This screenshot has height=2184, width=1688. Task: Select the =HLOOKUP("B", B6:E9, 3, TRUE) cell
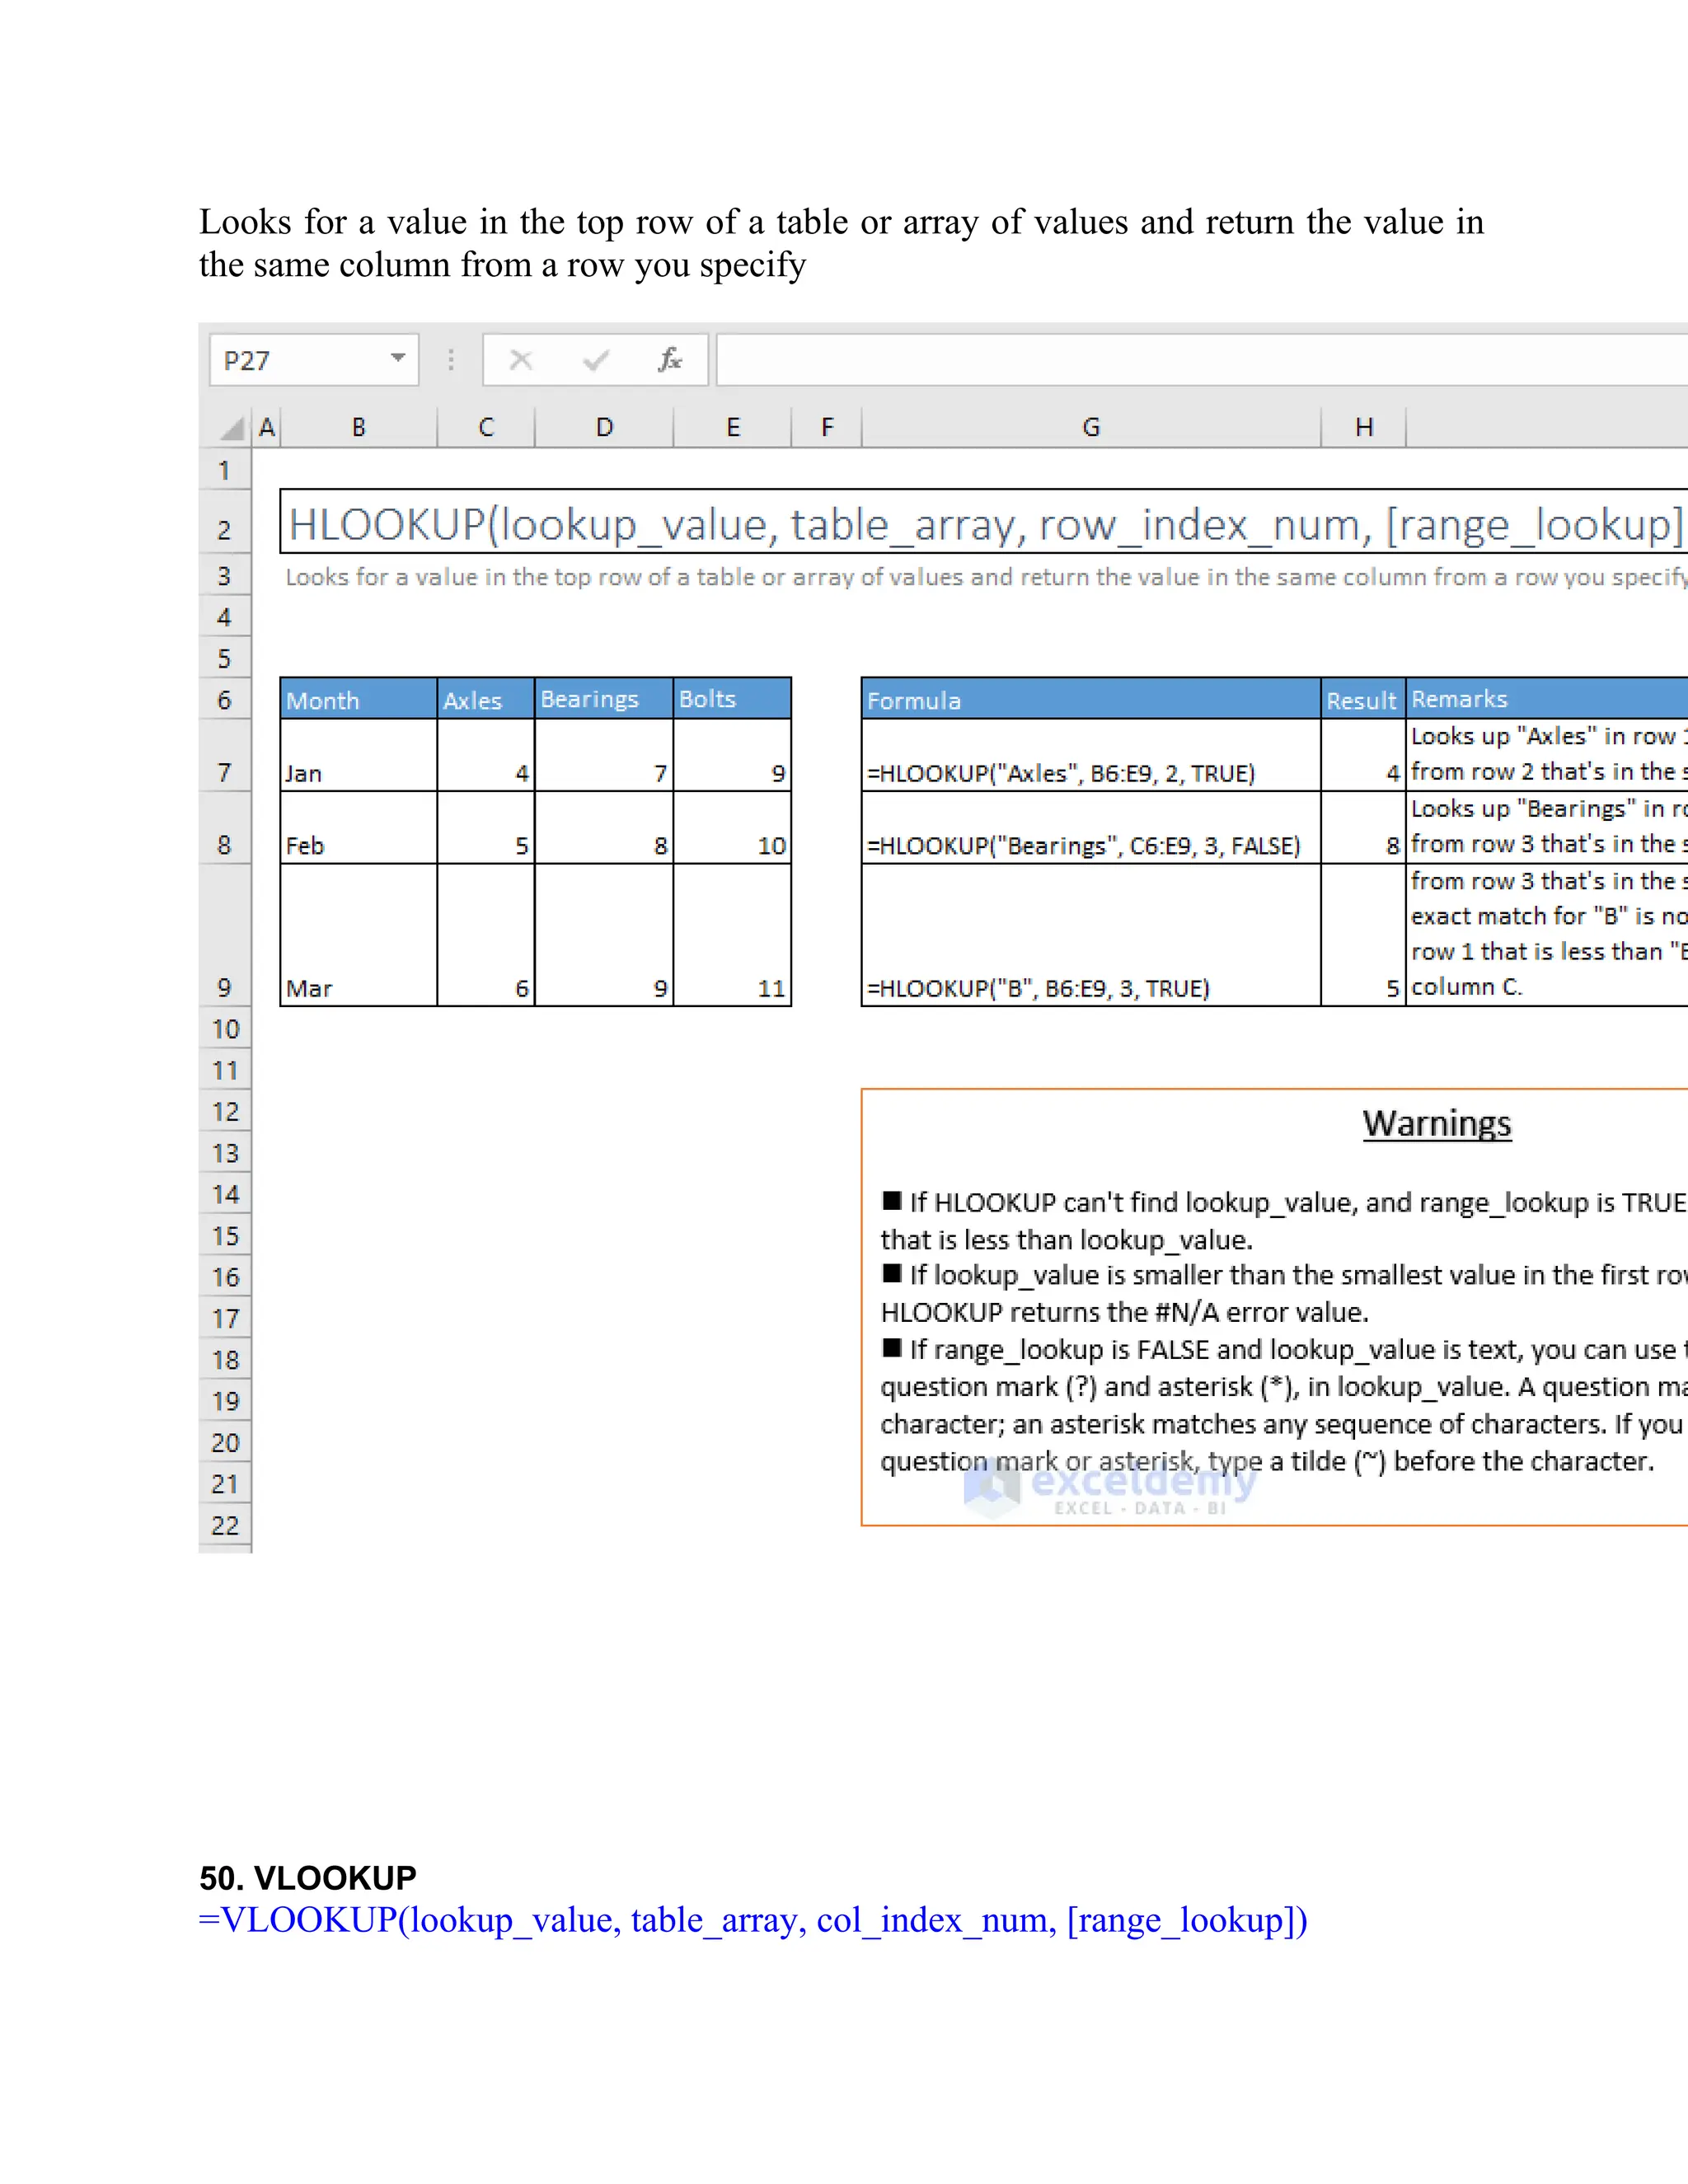pyautogui.click(x=1091, y=935)
